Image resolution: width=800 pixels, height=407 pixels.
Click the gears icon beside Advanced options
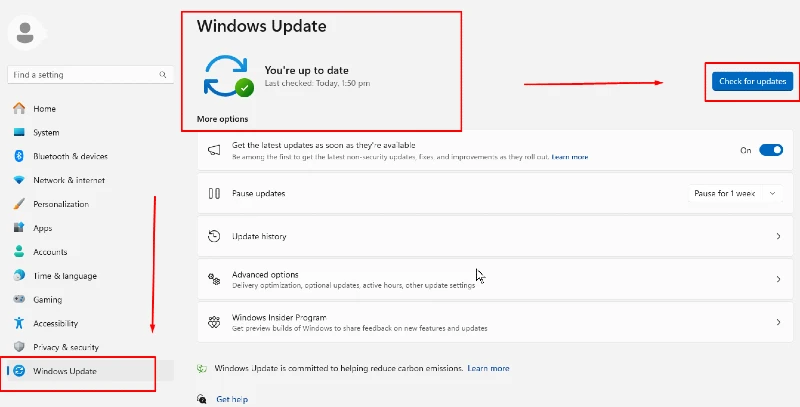click(x=214, y=279)
